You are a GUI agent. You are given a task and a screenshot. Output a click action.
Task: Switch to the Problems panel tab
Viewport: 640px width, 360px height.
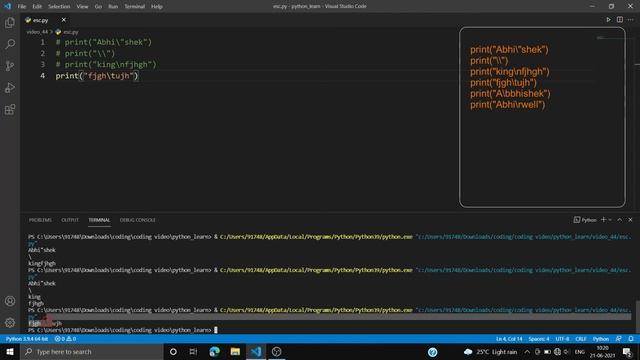click(40, 220)
